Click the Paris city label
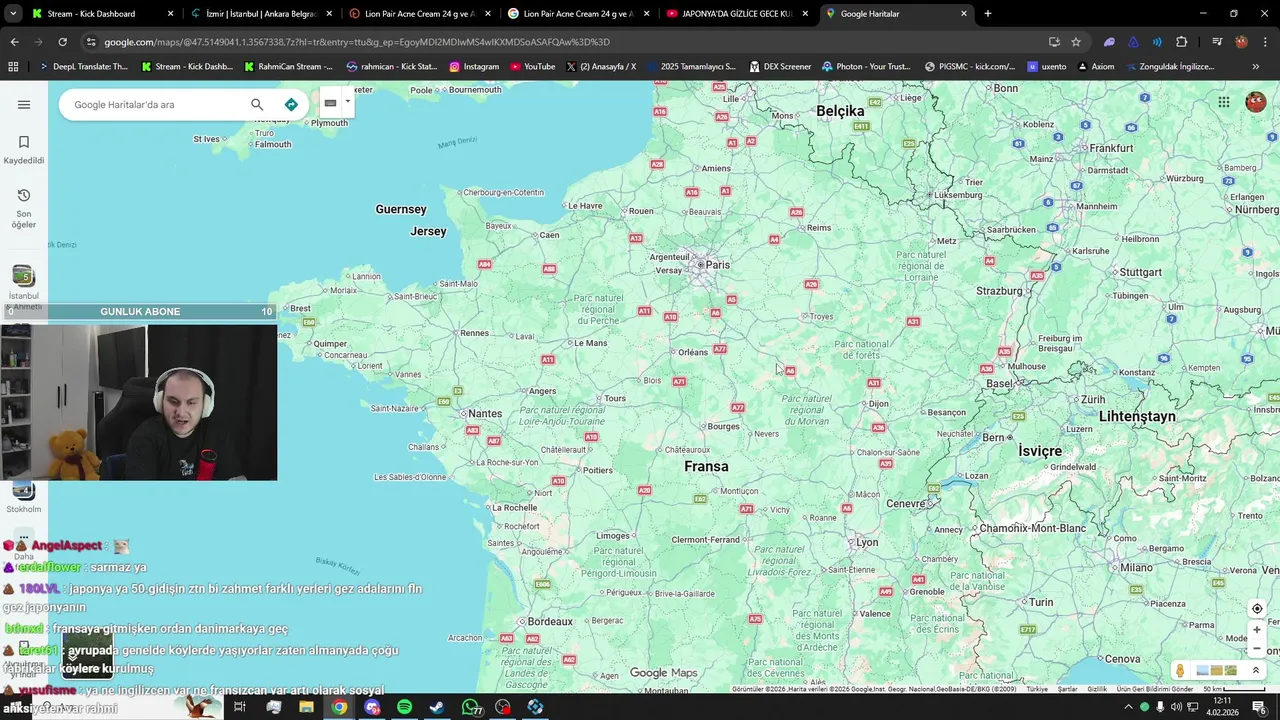The image size is (1280, 720). tap(718, 265)
